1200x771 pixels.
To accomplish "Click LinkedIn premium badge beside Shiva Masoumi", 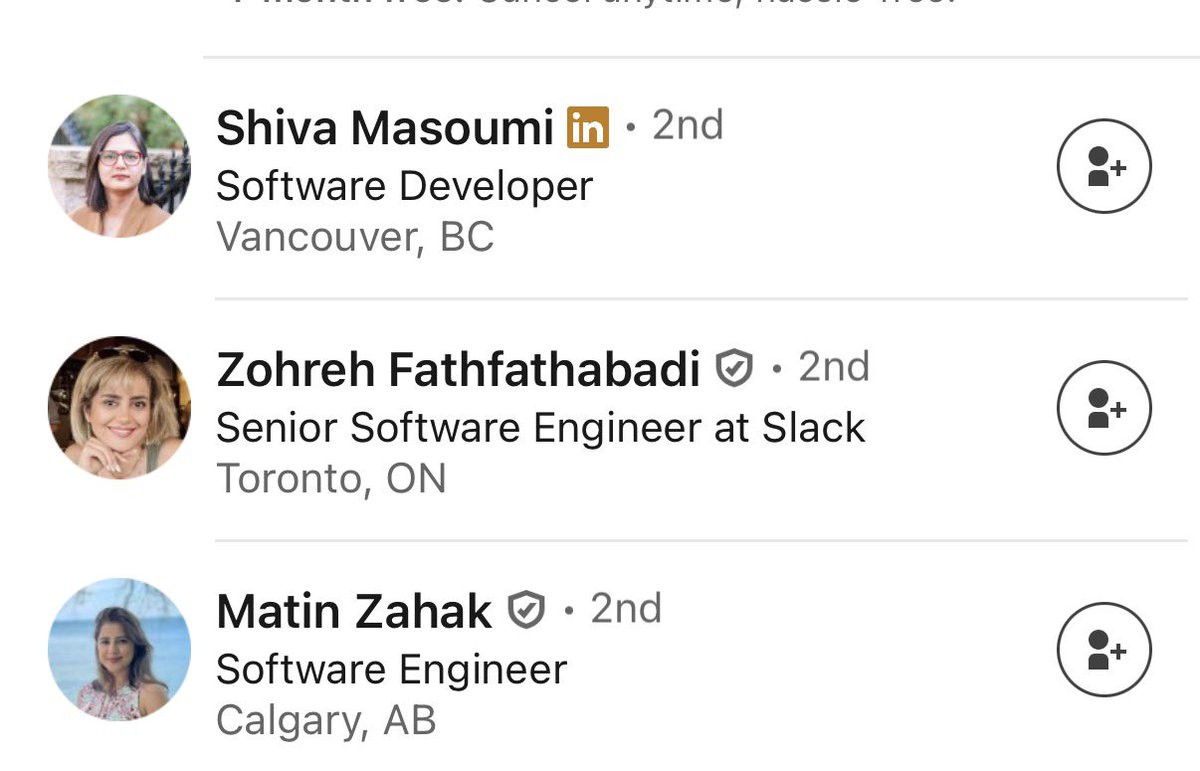I will coord(588,128).
